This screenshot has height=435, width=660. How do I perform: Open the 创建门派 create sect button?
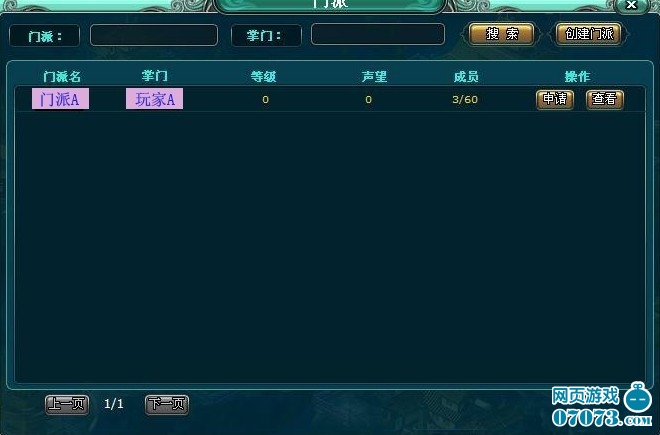tap(589, 34)
